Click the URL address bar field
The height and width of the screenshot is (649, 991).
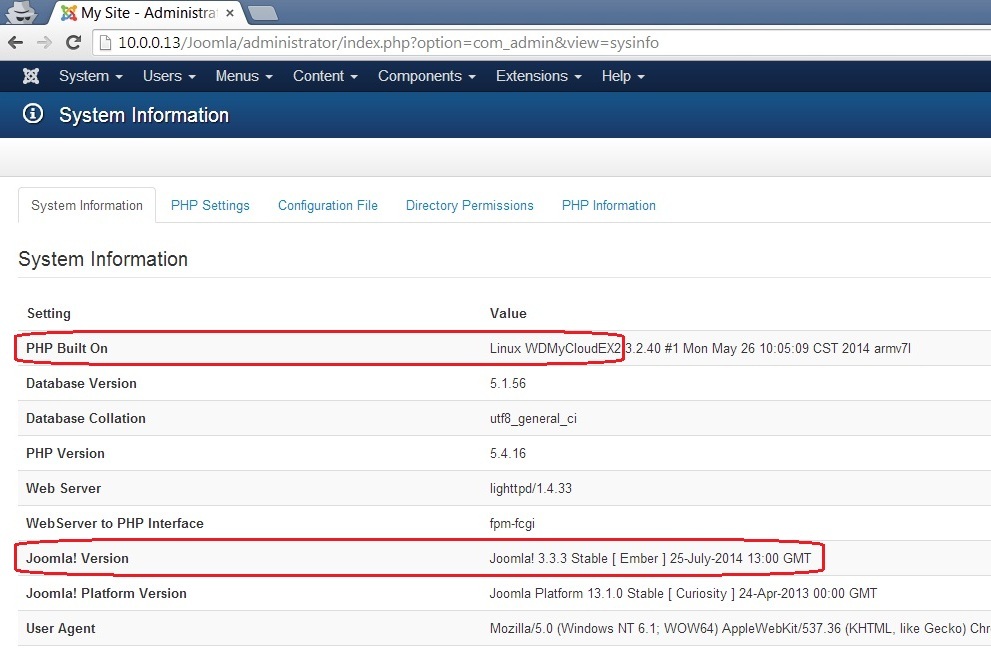(544, 42)
